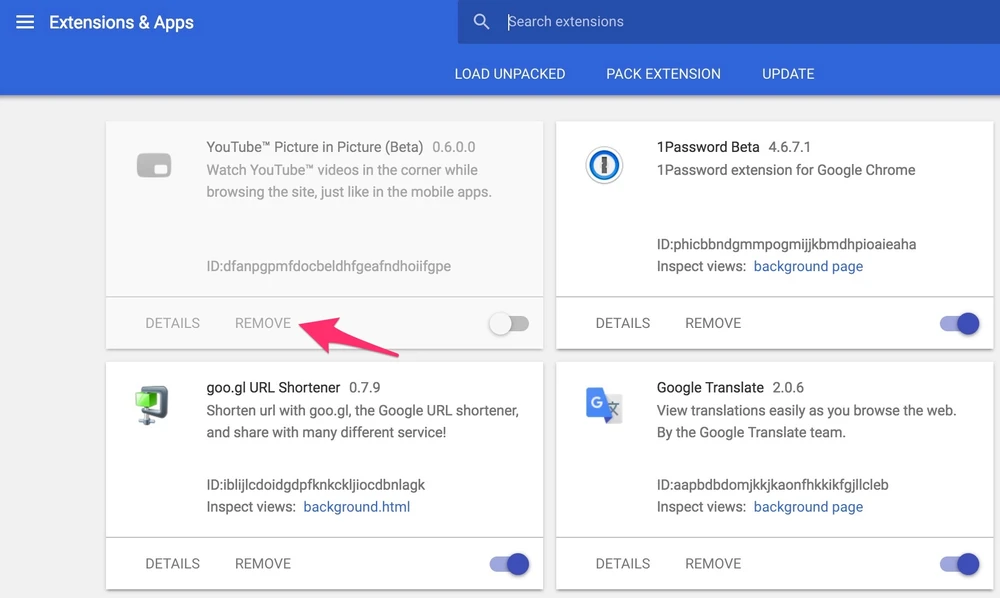Turn off goo.gl URL Shortener toggle
The width and height of the screenshot is (1000, 598).
[509, 564]
